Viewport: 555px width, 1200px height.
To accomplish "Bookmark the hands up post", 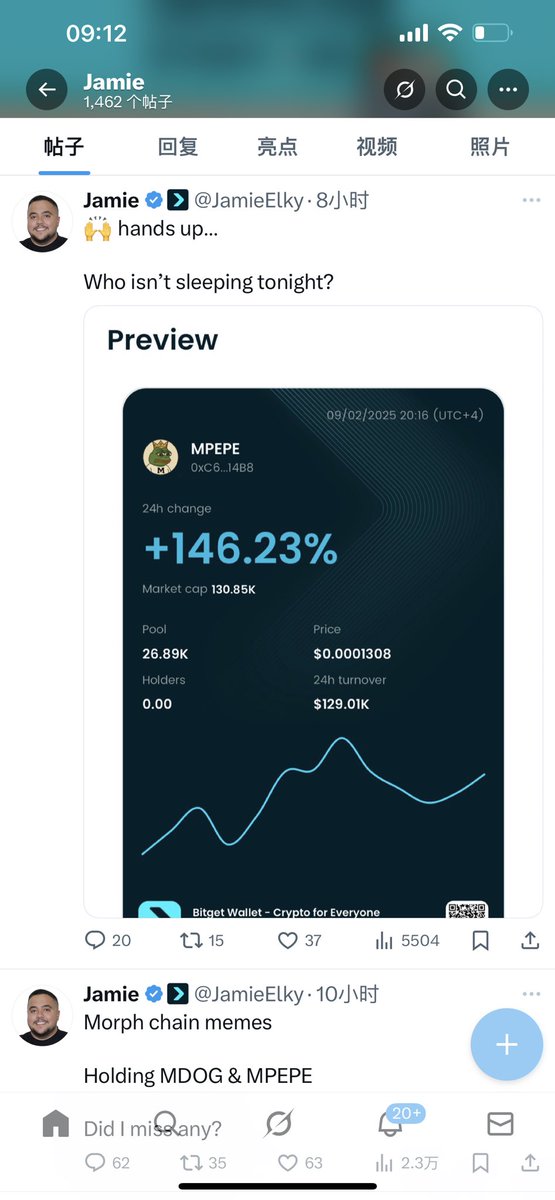I will pyautogui.click(x=480, y=940).
